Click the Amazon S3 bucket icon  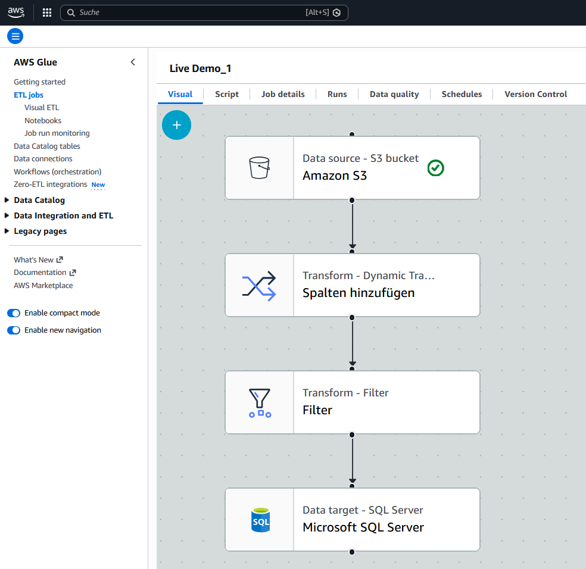click(x=259, y=167)
